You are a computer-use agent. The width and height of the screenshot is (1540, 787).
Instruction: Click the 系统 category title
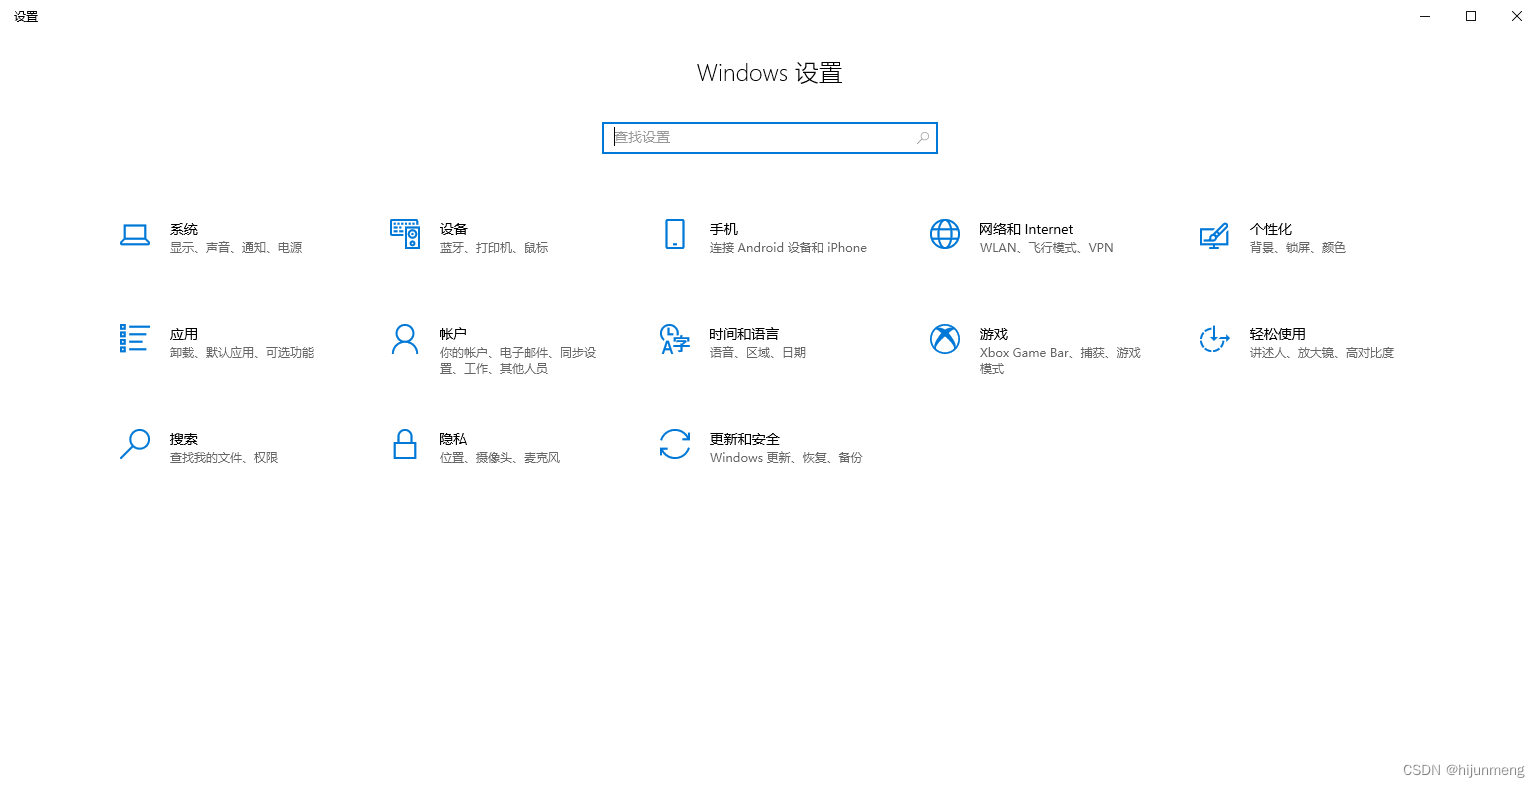pos(184,229)
